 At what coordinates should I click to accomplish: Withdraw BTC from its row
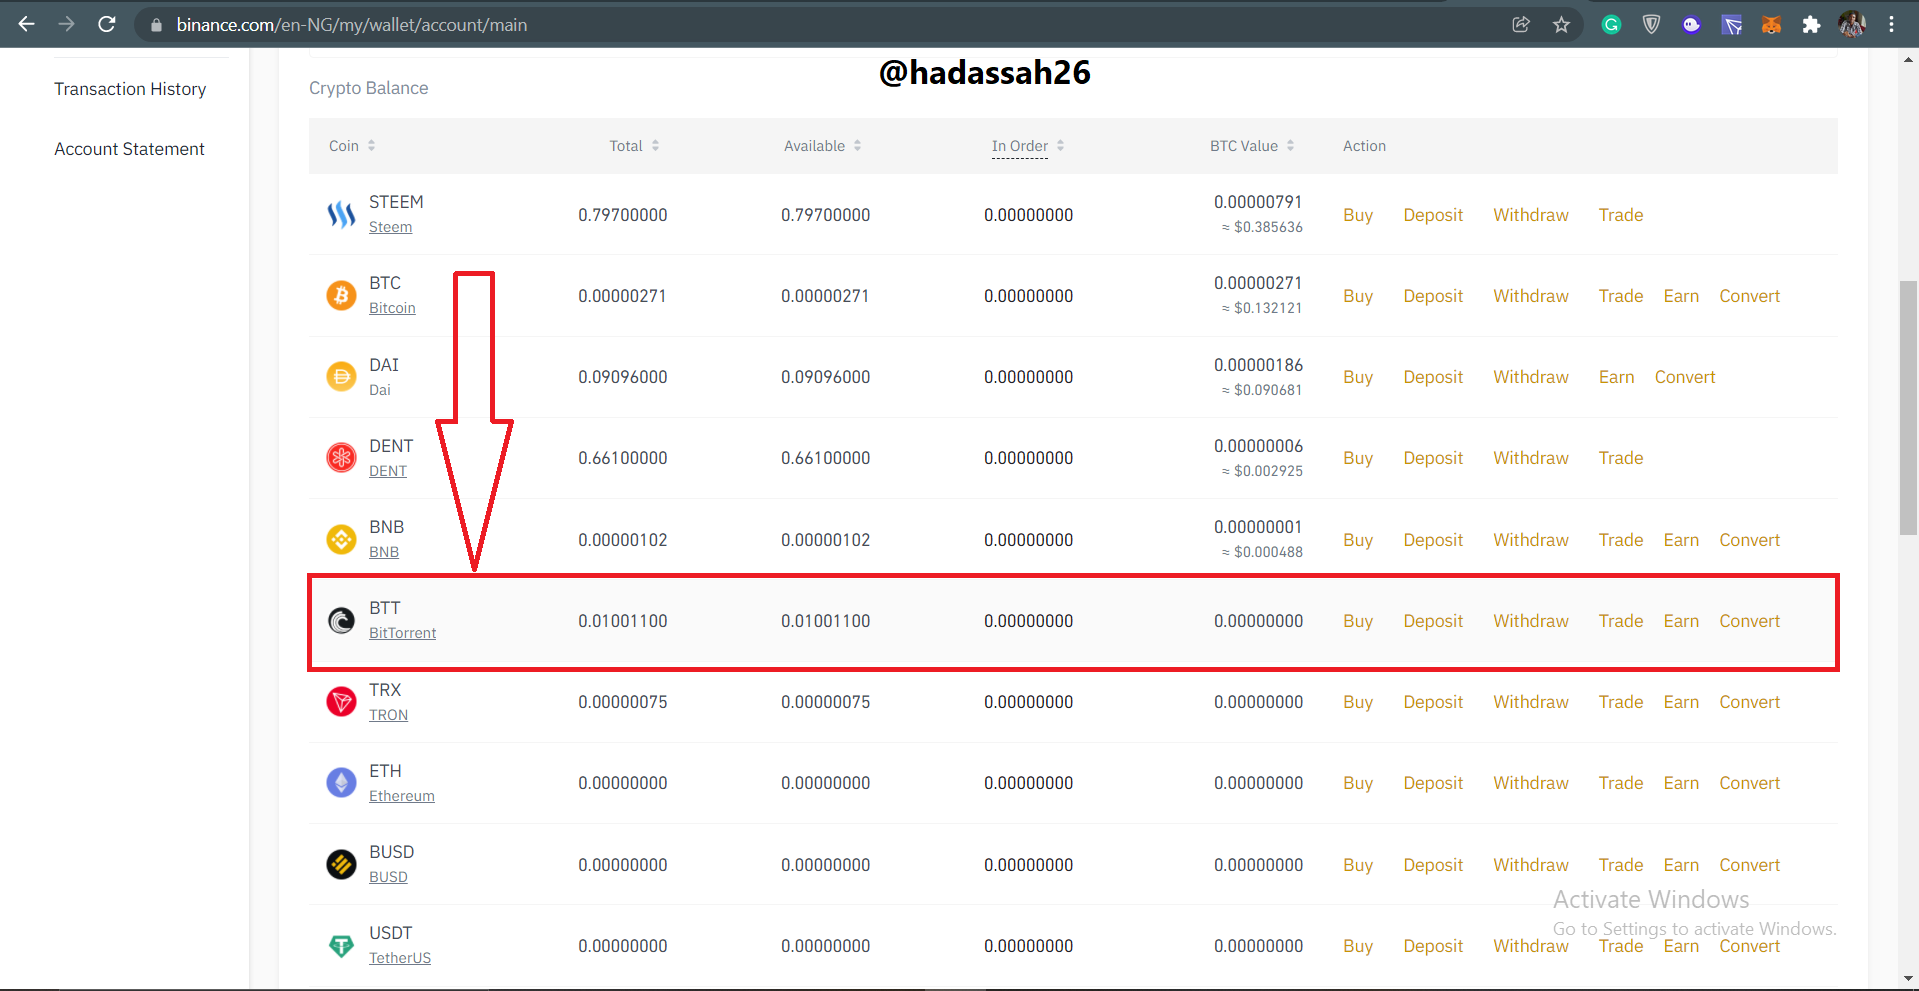click(1530, 296)
